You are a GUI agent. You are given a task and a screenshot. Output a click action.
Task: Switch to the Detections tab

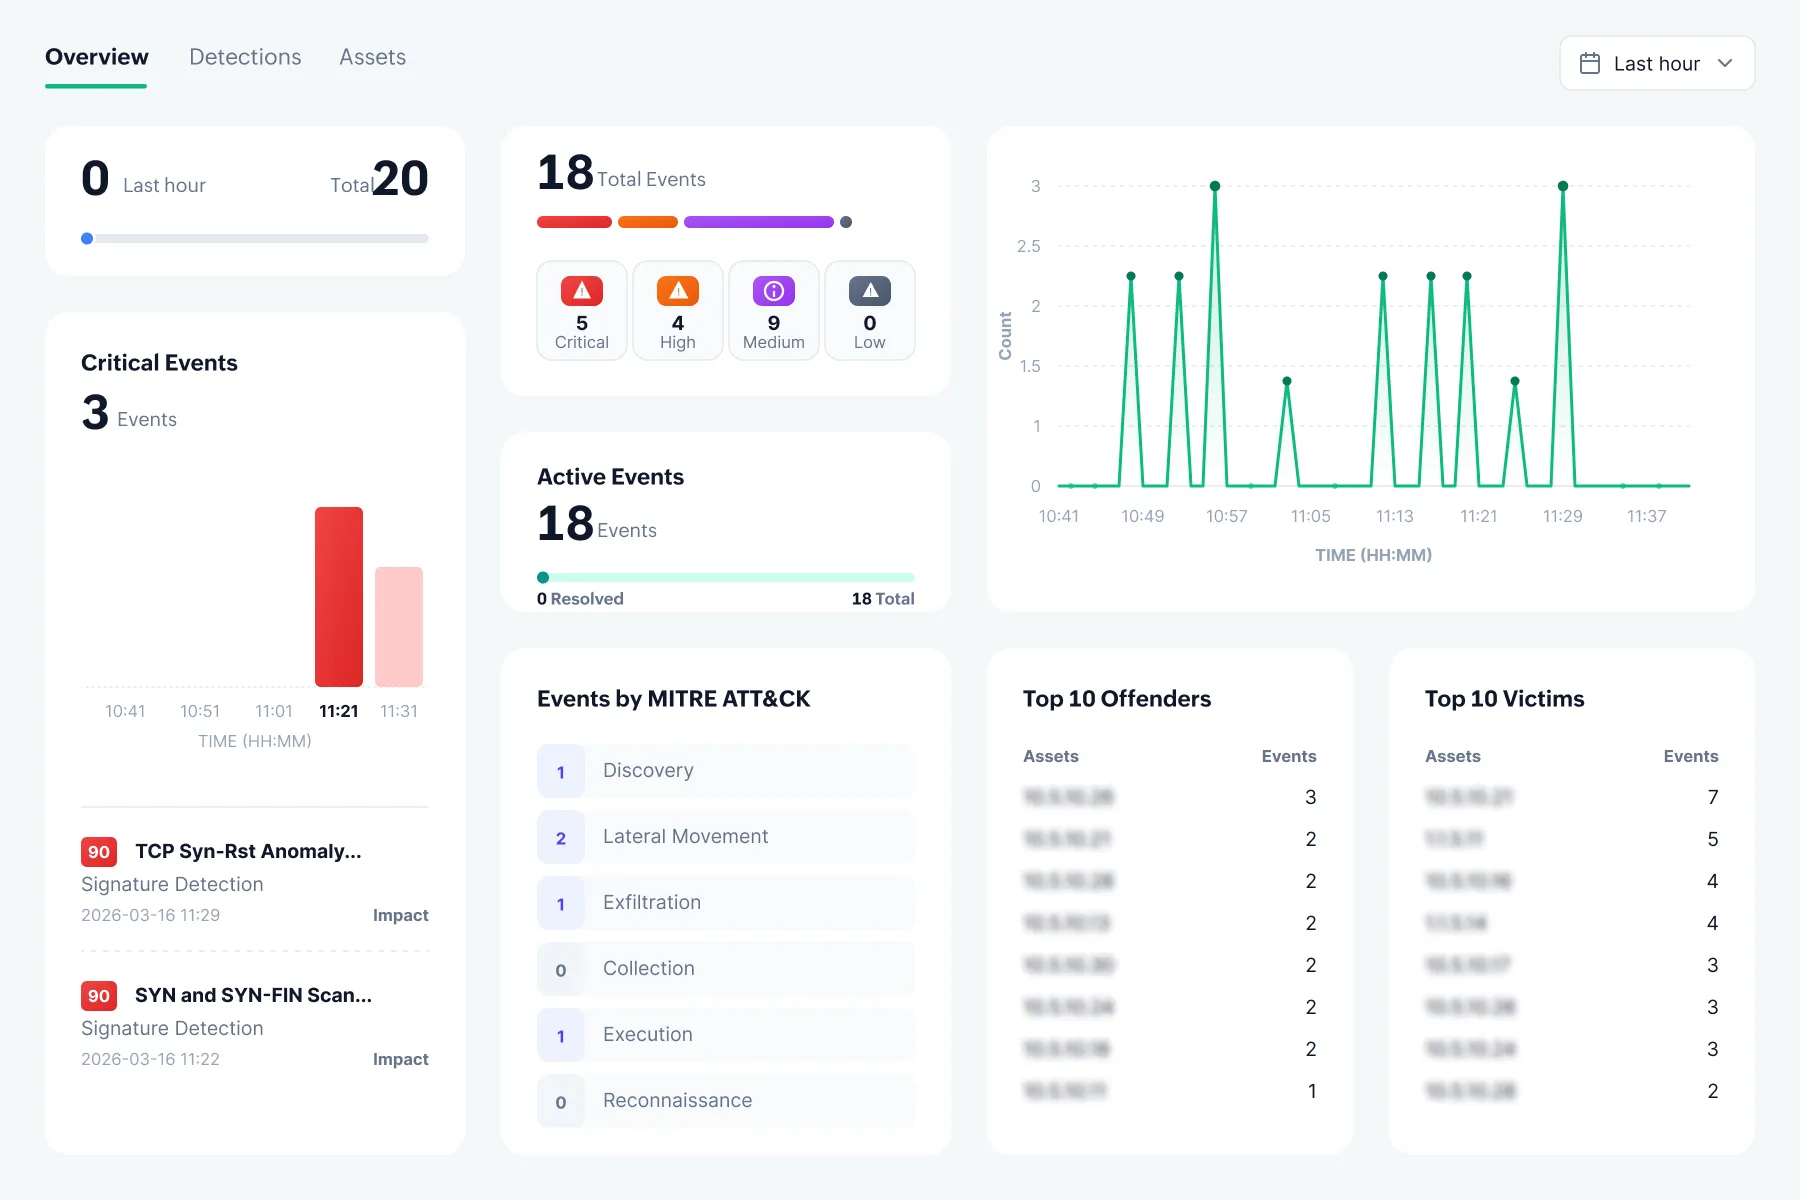[244, 57]
